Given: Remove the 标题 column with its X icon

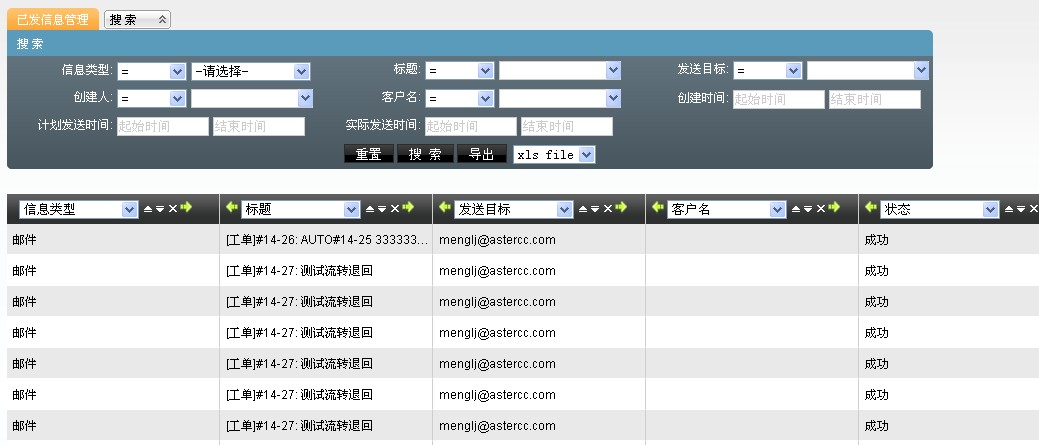Looking at the screenshot, I should coord(394,208).
